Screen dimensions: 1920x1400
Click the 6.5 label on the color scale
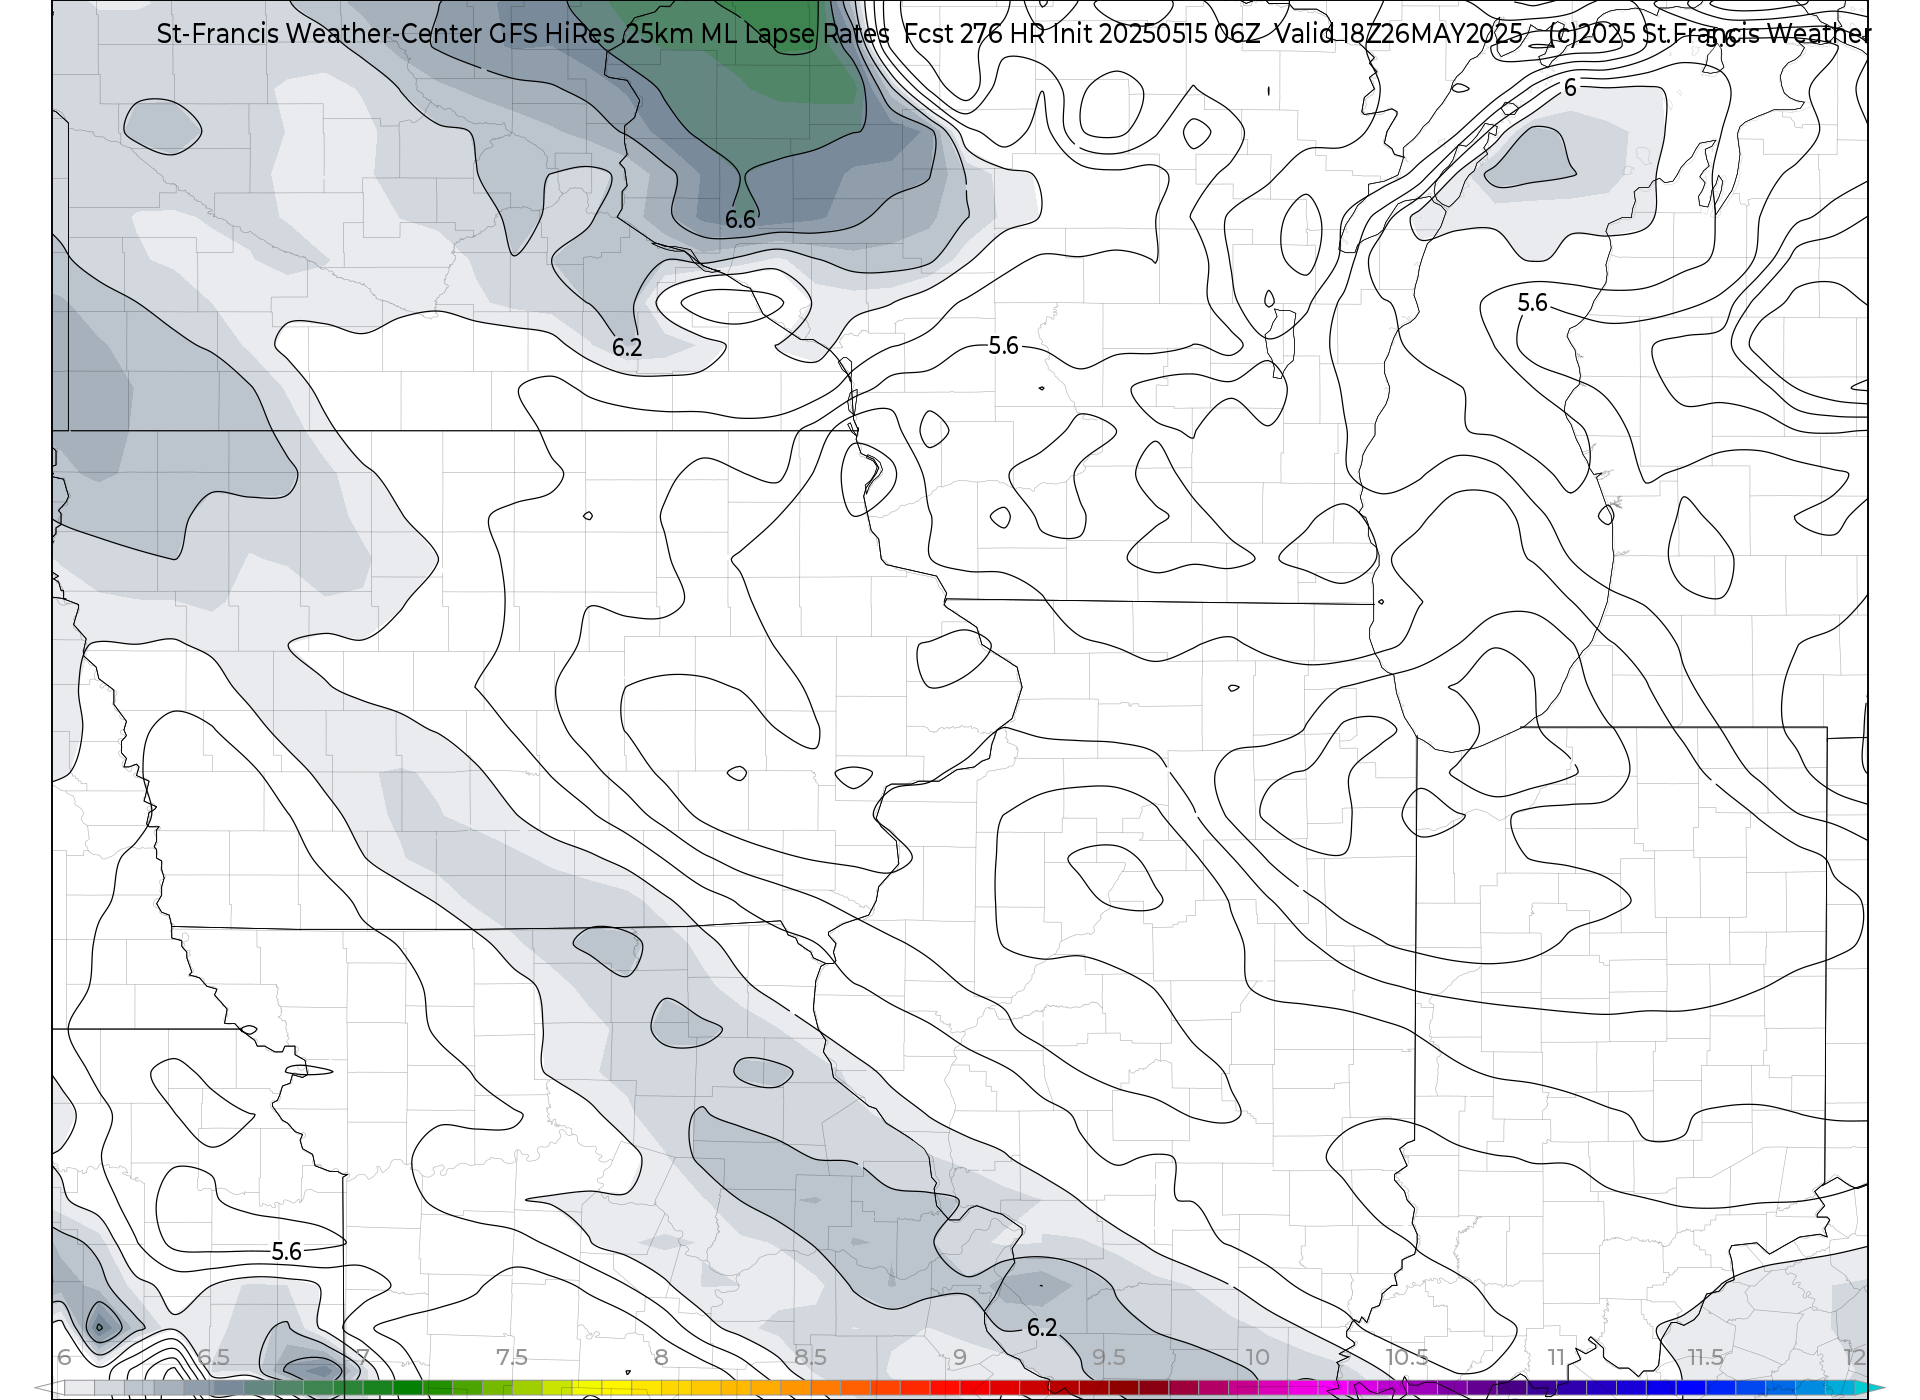tap(213, 1357)
